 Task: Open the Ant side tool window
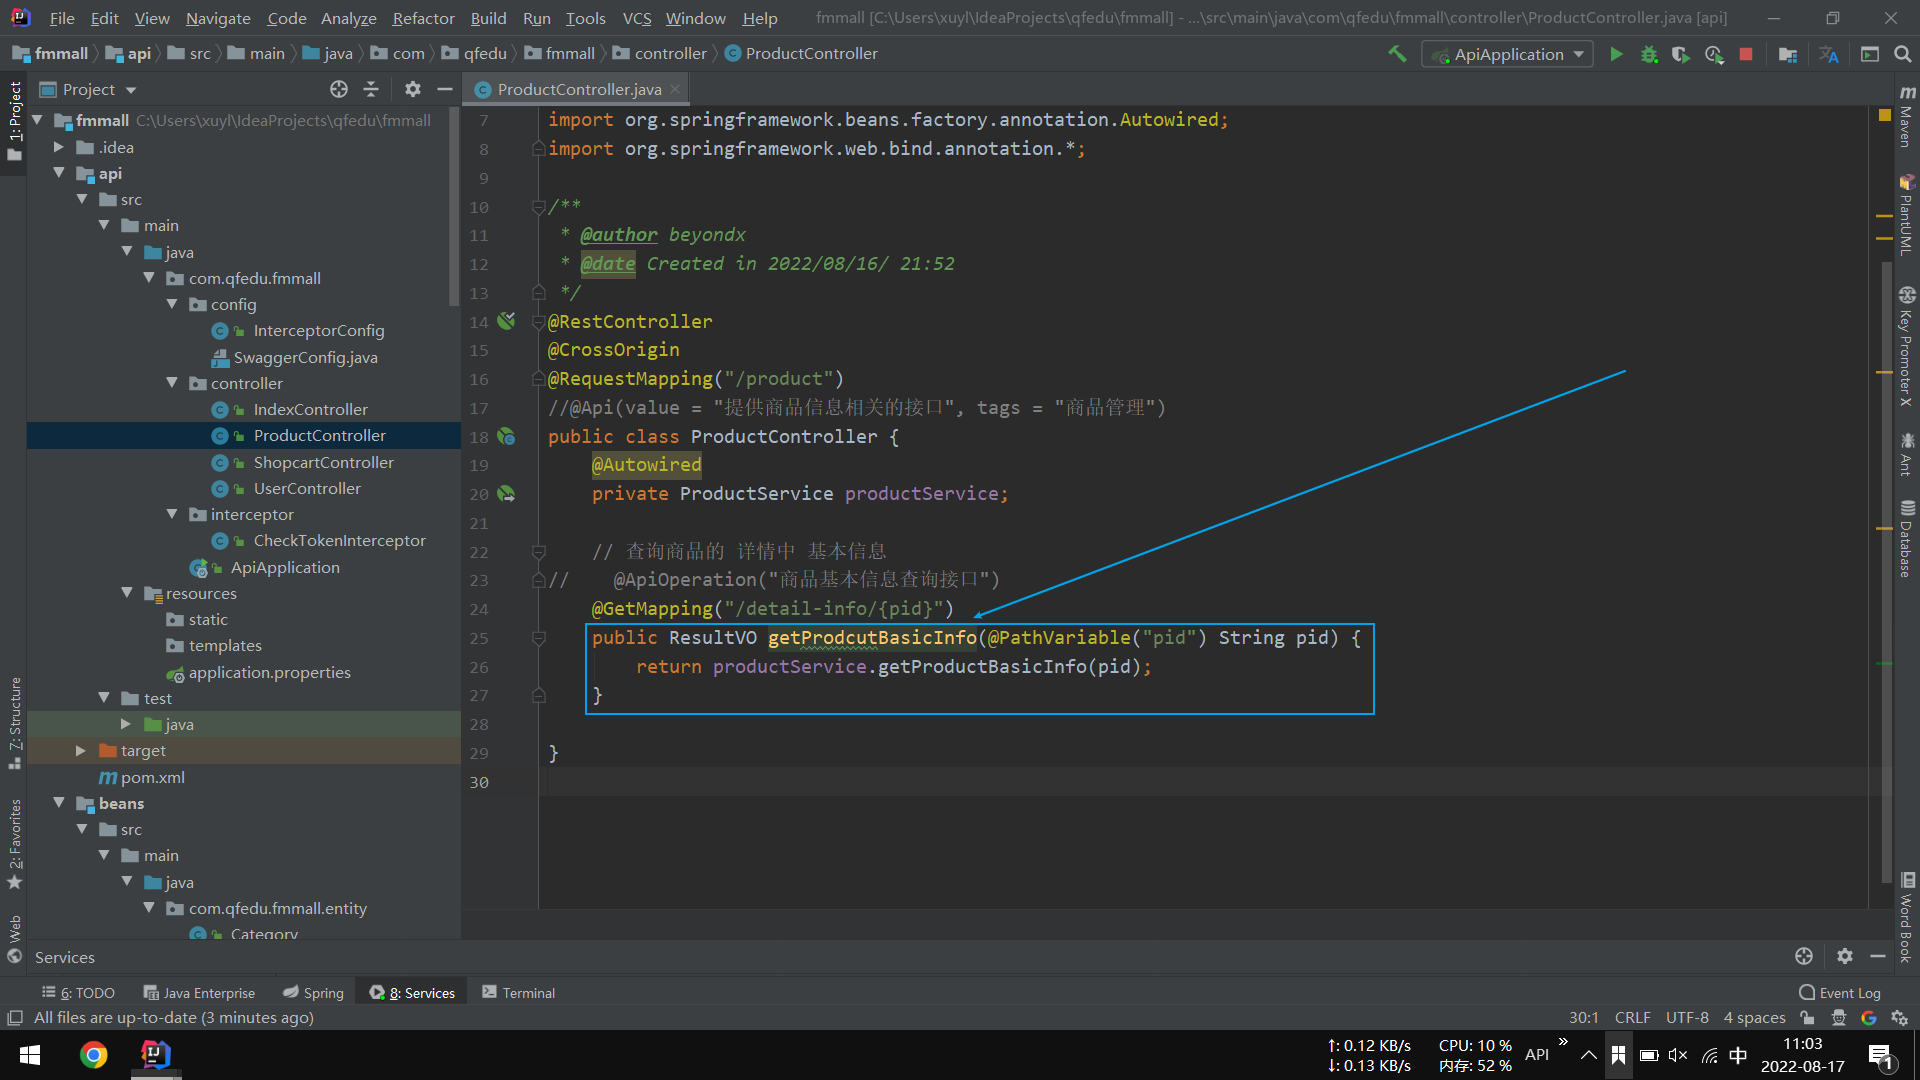(x=1906, y=454)
